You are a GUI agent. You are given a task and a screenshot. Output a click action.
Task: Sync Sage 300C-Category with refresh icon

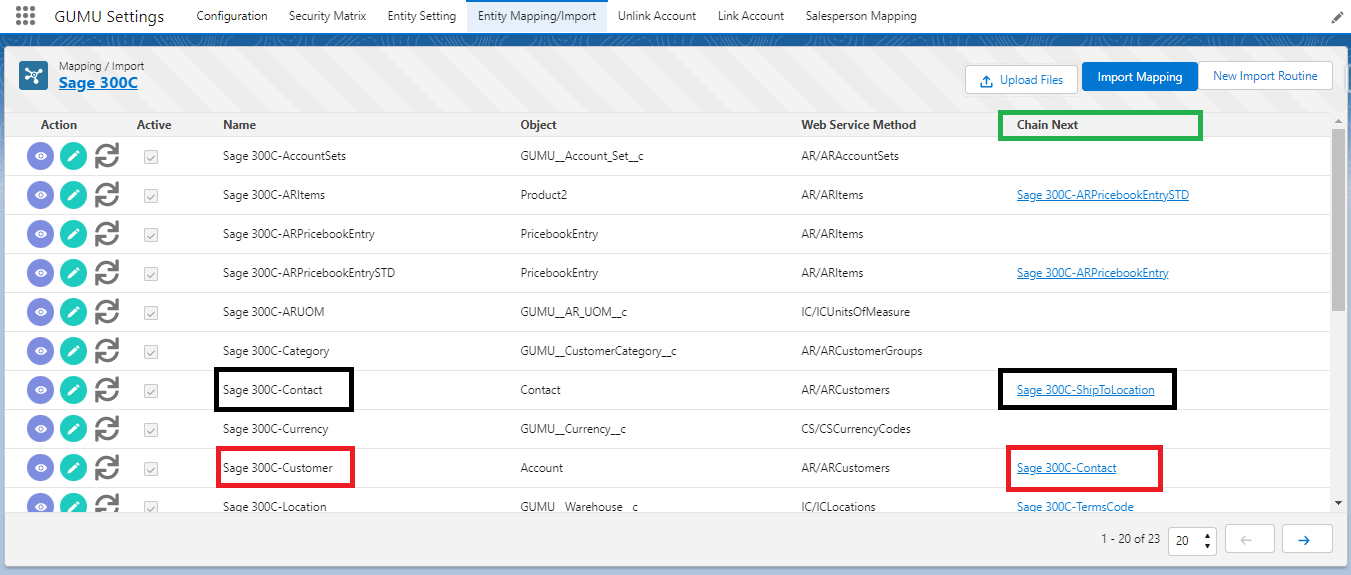tap(106, 352)
